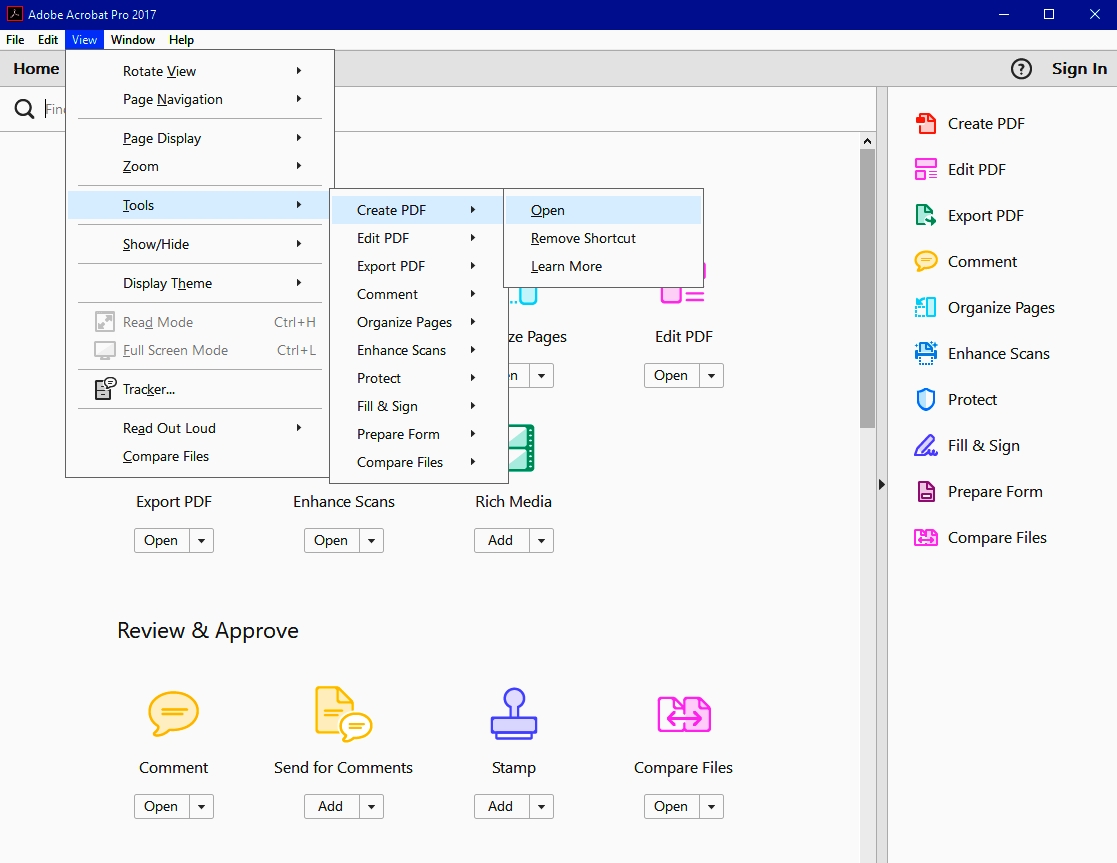Open dropdown arrow next to Export PDF Open
Viewport: 1117px width, 863px height.
pyautogui.click(x=202, y=540)
